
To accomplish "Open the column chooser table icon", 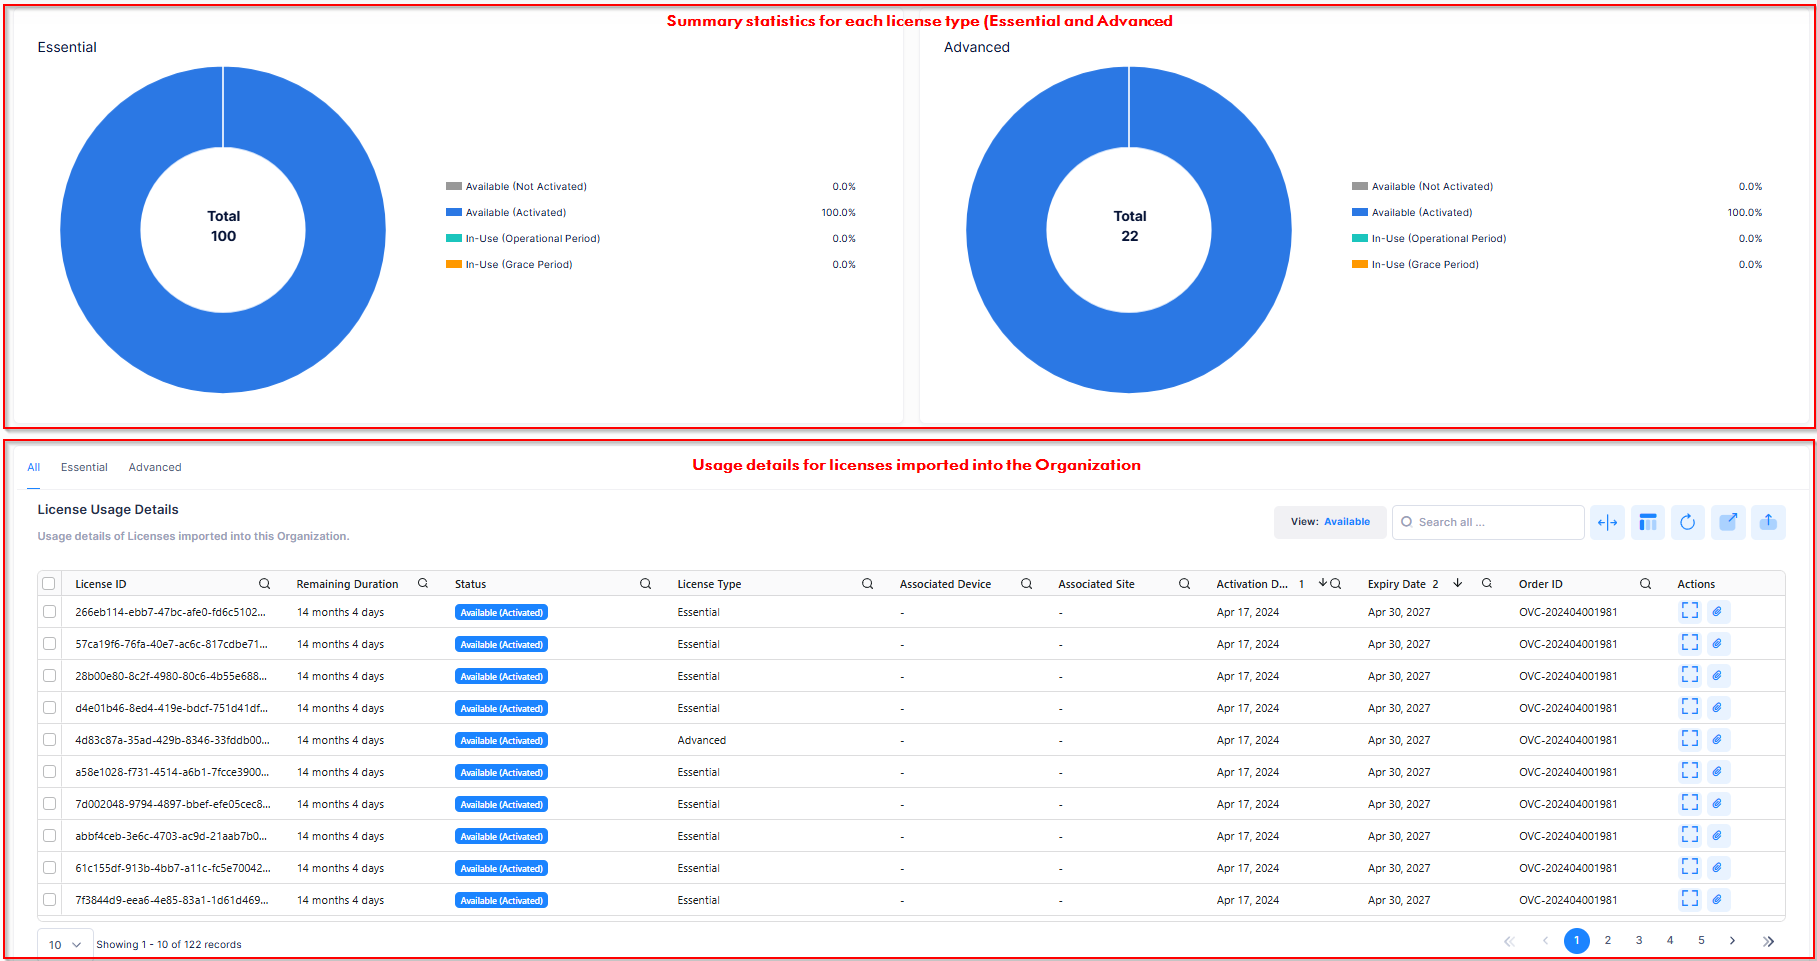I will coord(1647,522).
